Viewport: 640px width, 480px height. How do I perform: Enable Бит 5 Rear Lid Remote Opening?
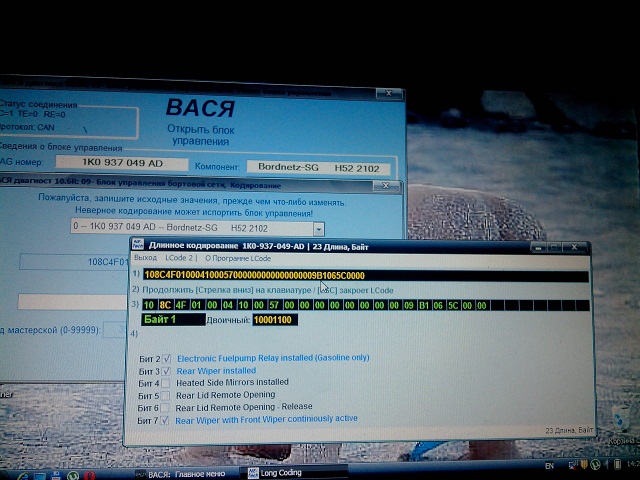[165, 396]
